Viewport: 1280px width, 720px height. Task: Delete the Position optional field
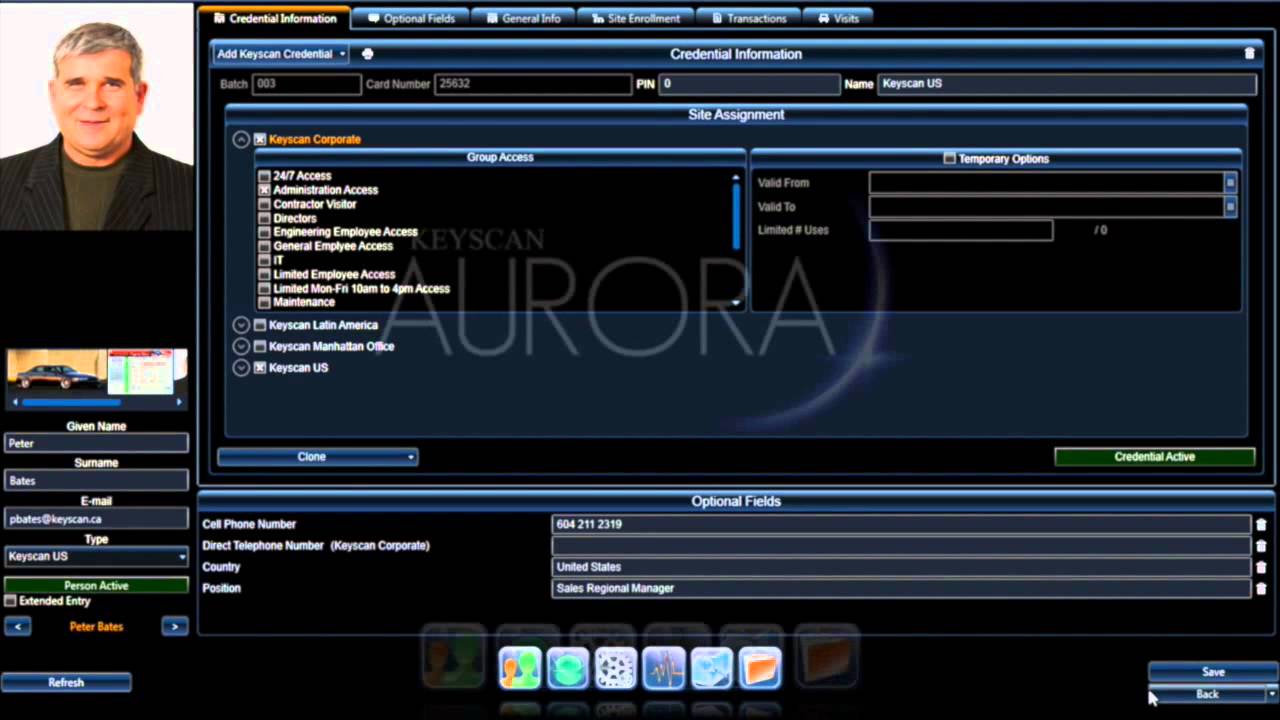1261,589
